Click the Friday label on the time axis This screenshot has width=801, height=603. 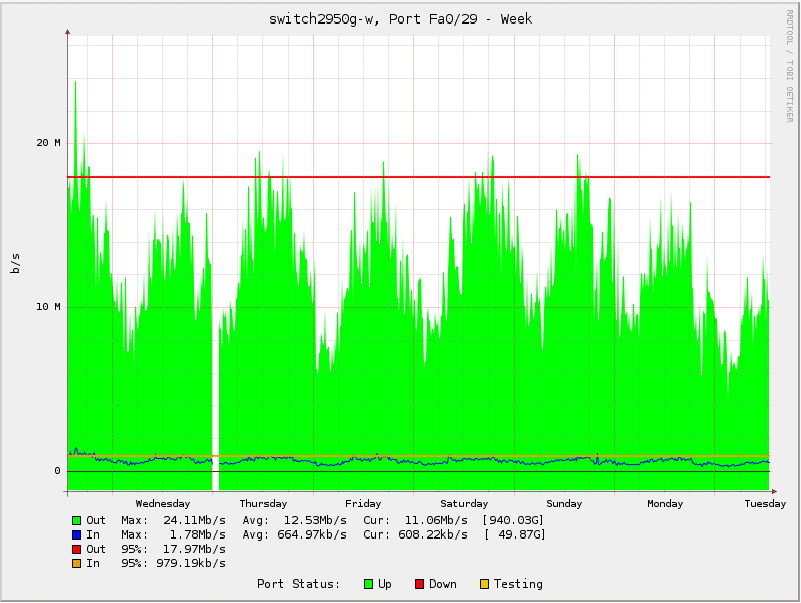pos(363,504)
